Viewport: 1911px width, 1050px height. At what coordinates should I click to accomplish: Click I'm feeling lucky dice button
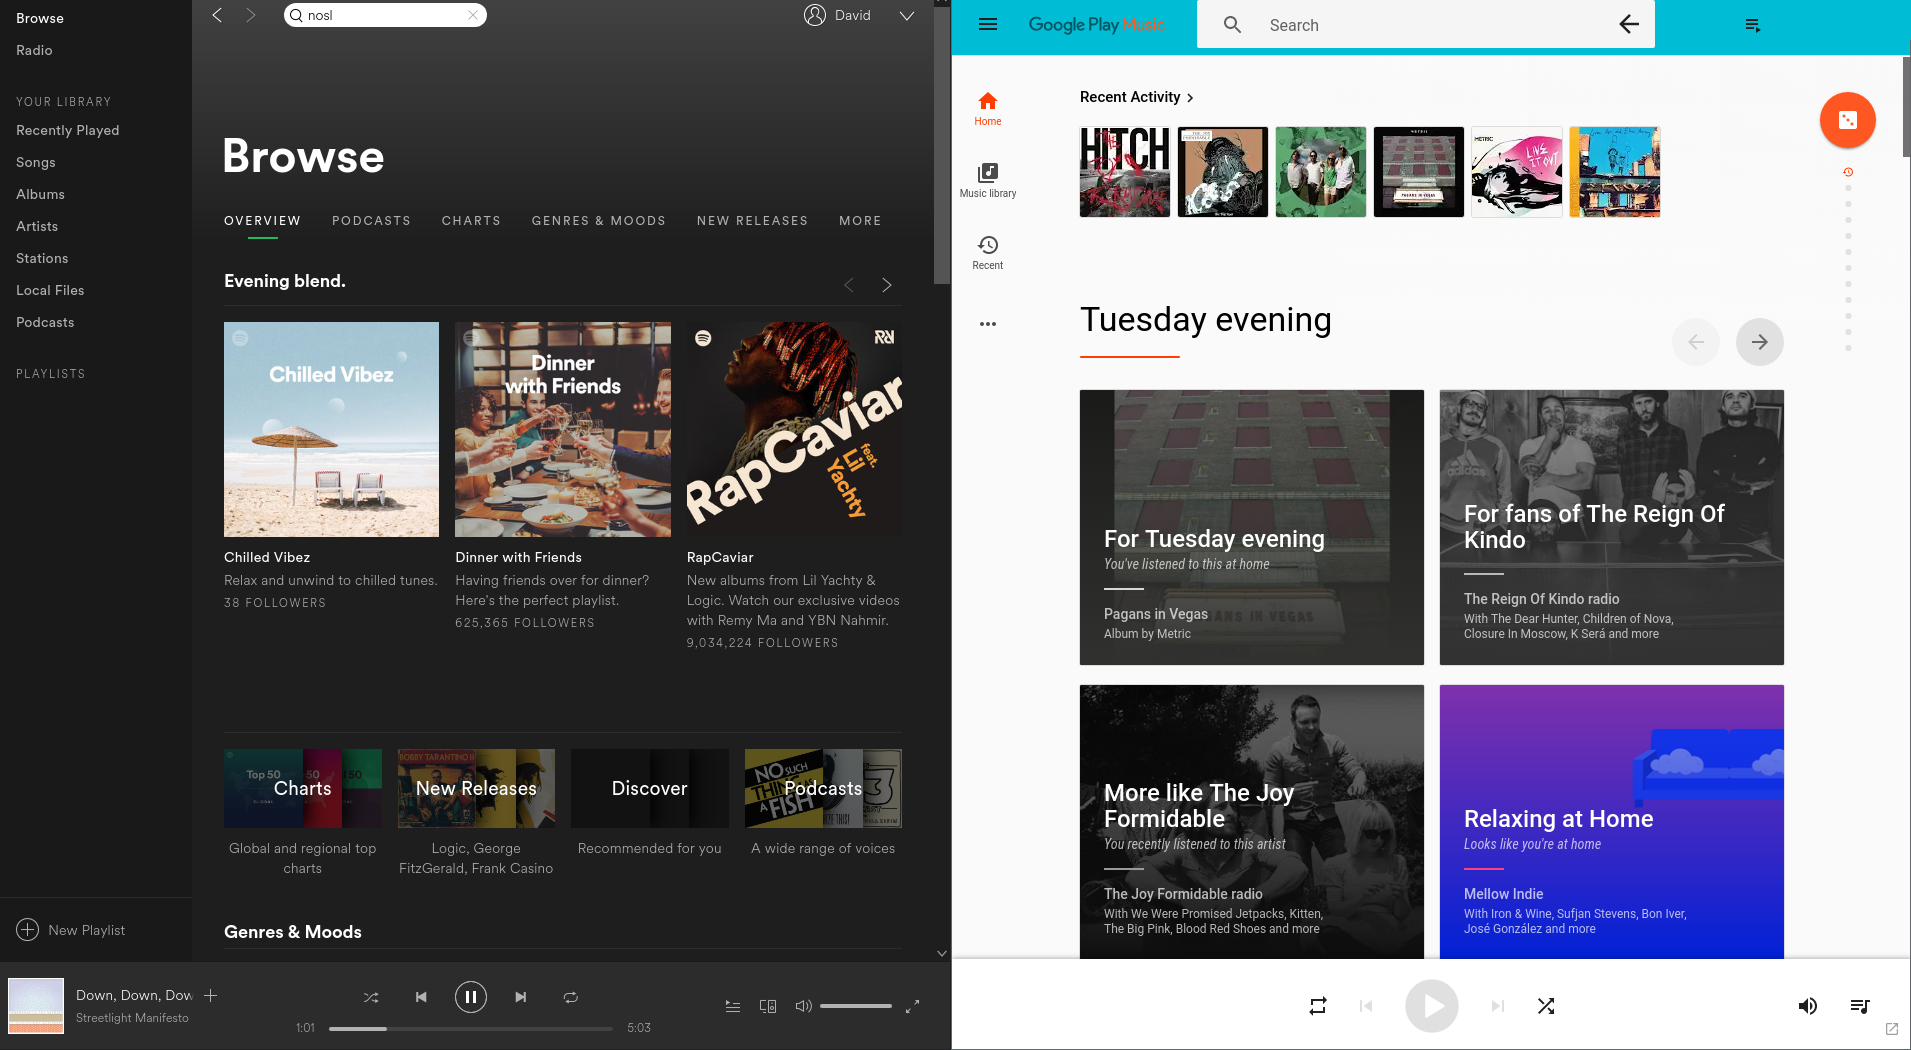1847,120
